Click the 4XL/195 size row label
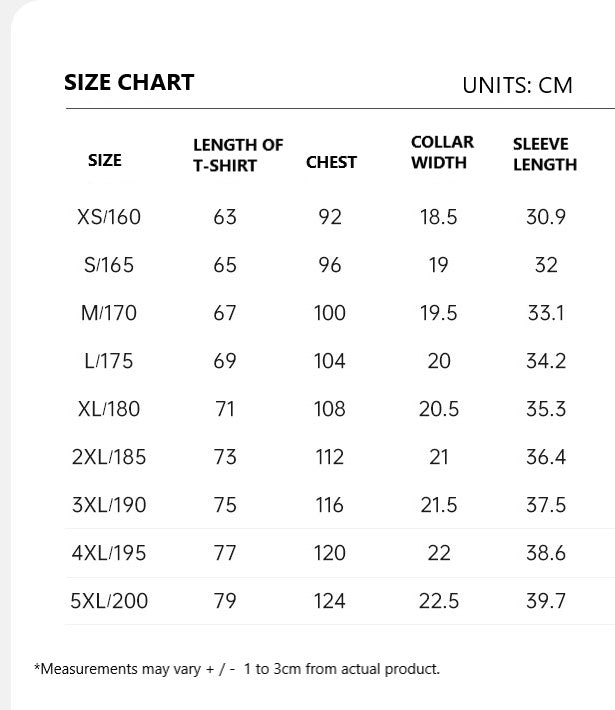This screenshot has width=615, height=710. tap(109, 553)
